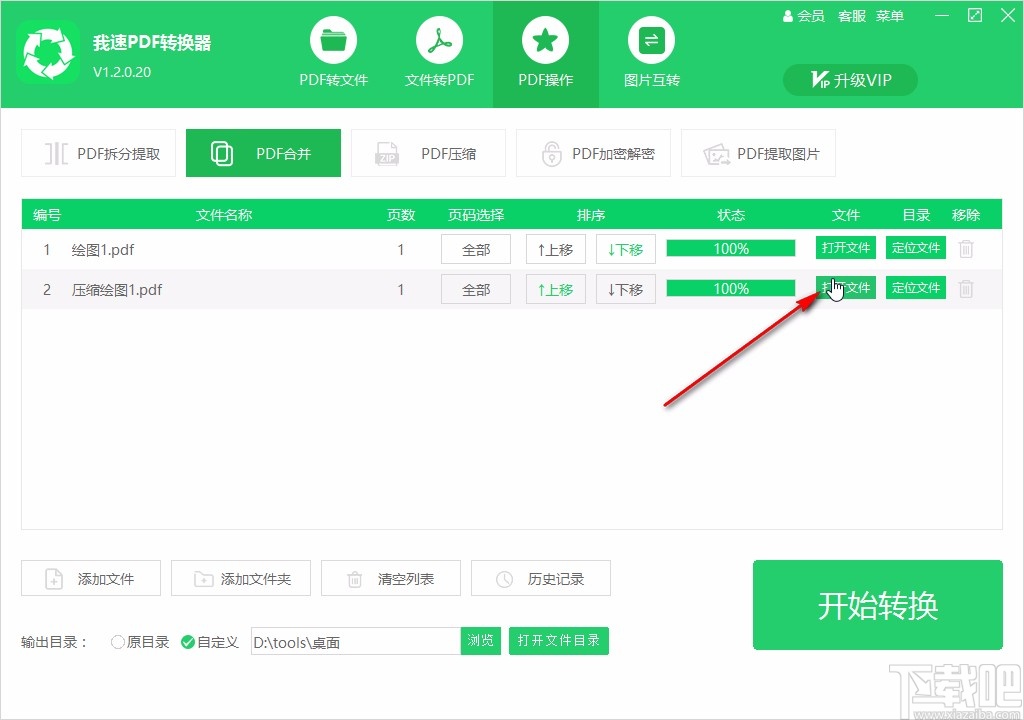Open page selection for 压缩绘图1.pdf
The height and width of the screenshot is (720, 1024).
click(x=475, y=289)
